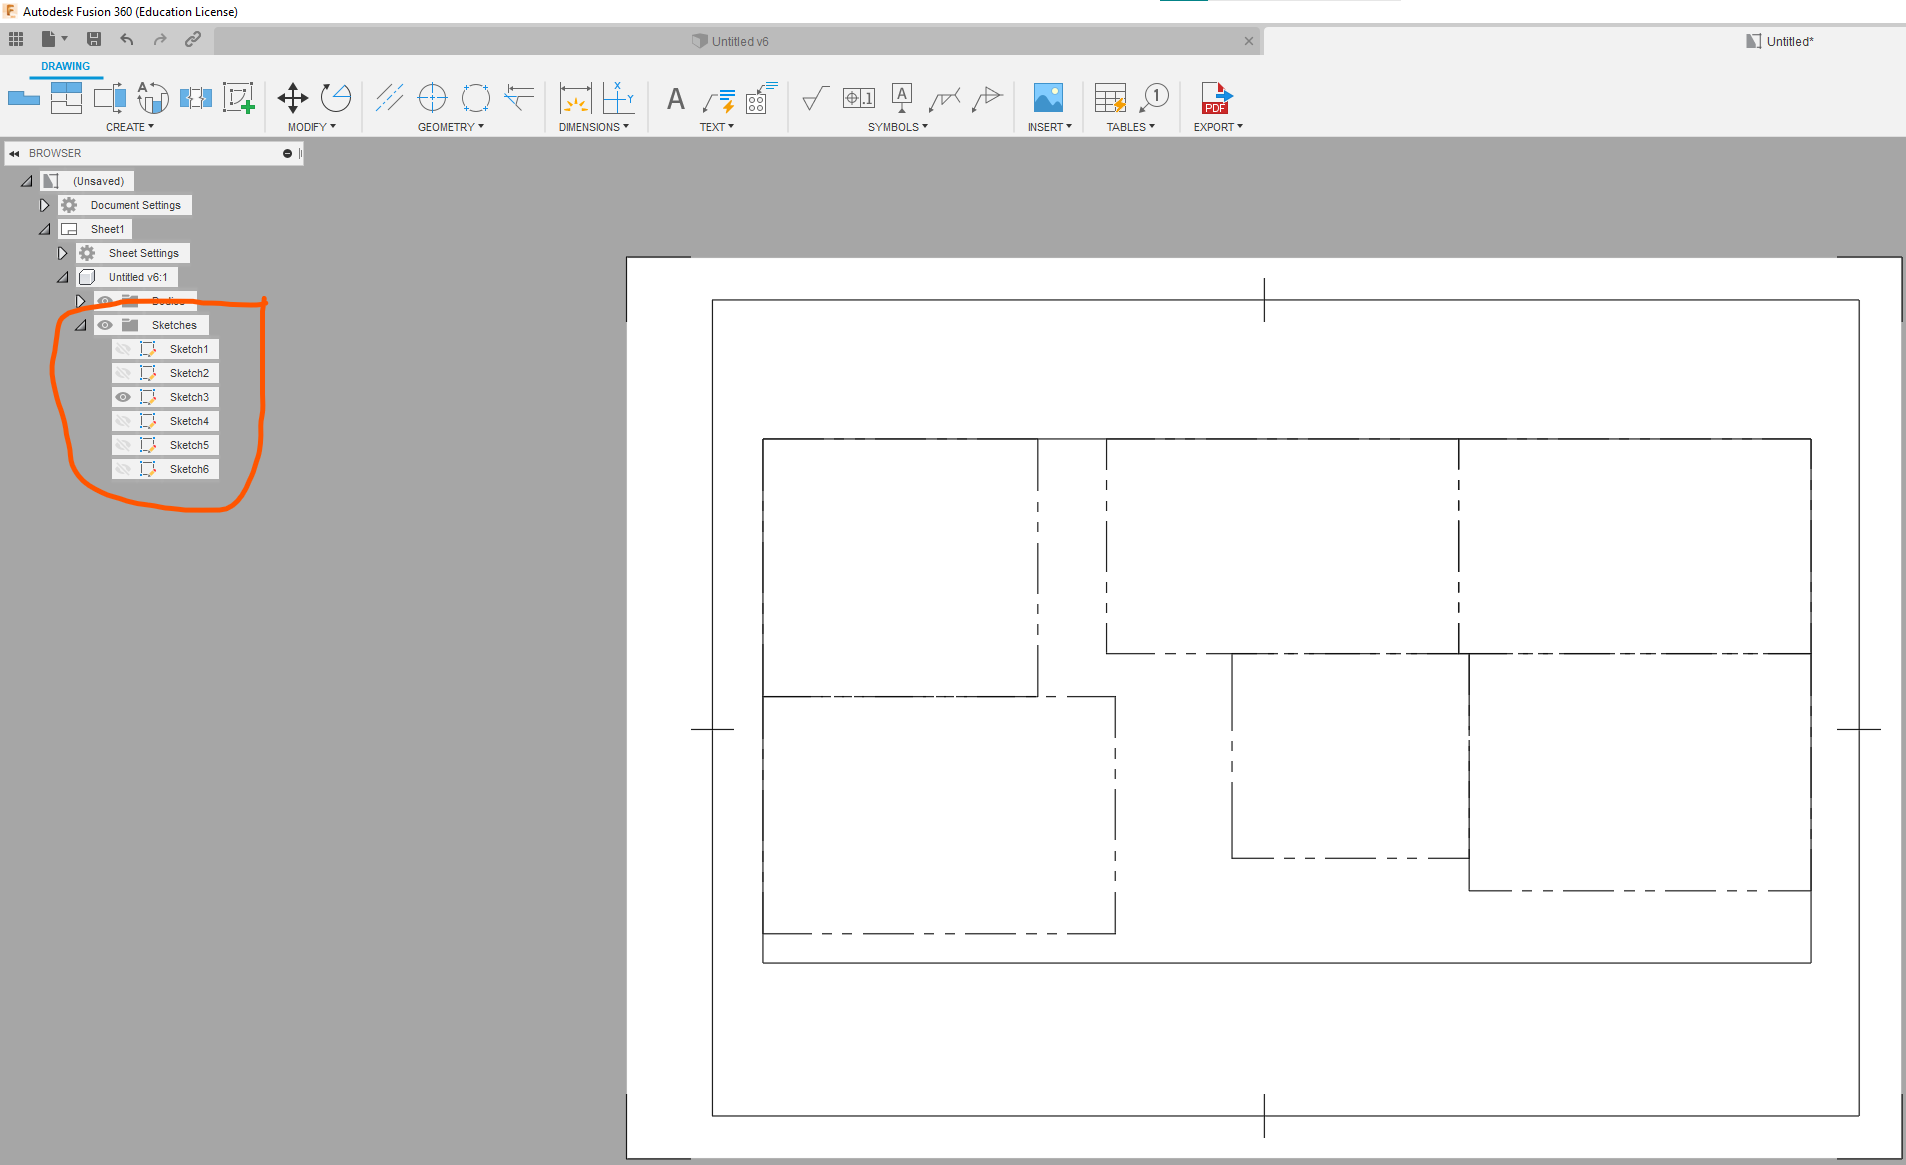The width and height of the screenshot is (1906, 1165).
Task: Hide Sketch3 by clicking its eye icon
Action: pos(123,396)
